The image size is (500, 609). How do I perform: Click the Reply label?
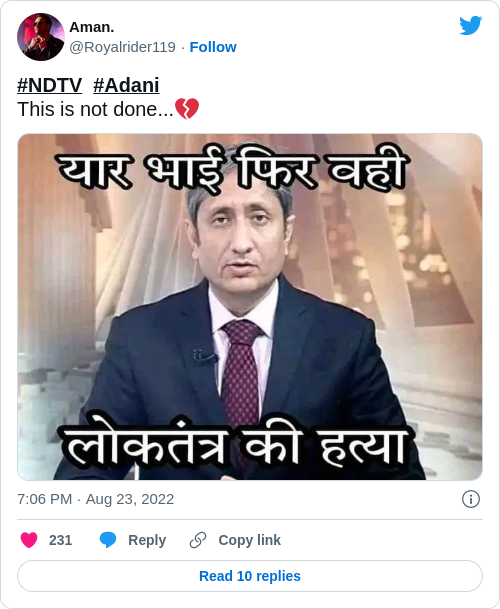(147, 540)
